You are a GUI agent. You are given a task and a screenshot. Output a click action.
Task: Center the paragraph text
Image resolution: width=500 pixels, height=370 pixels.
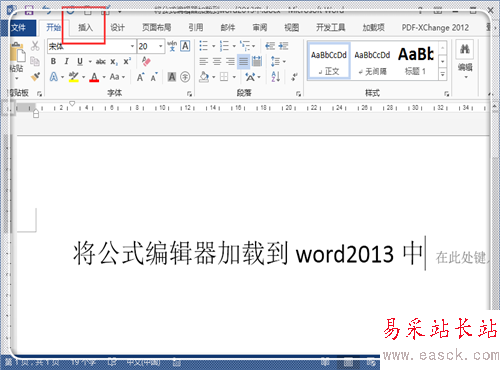(x=217, y=62)
